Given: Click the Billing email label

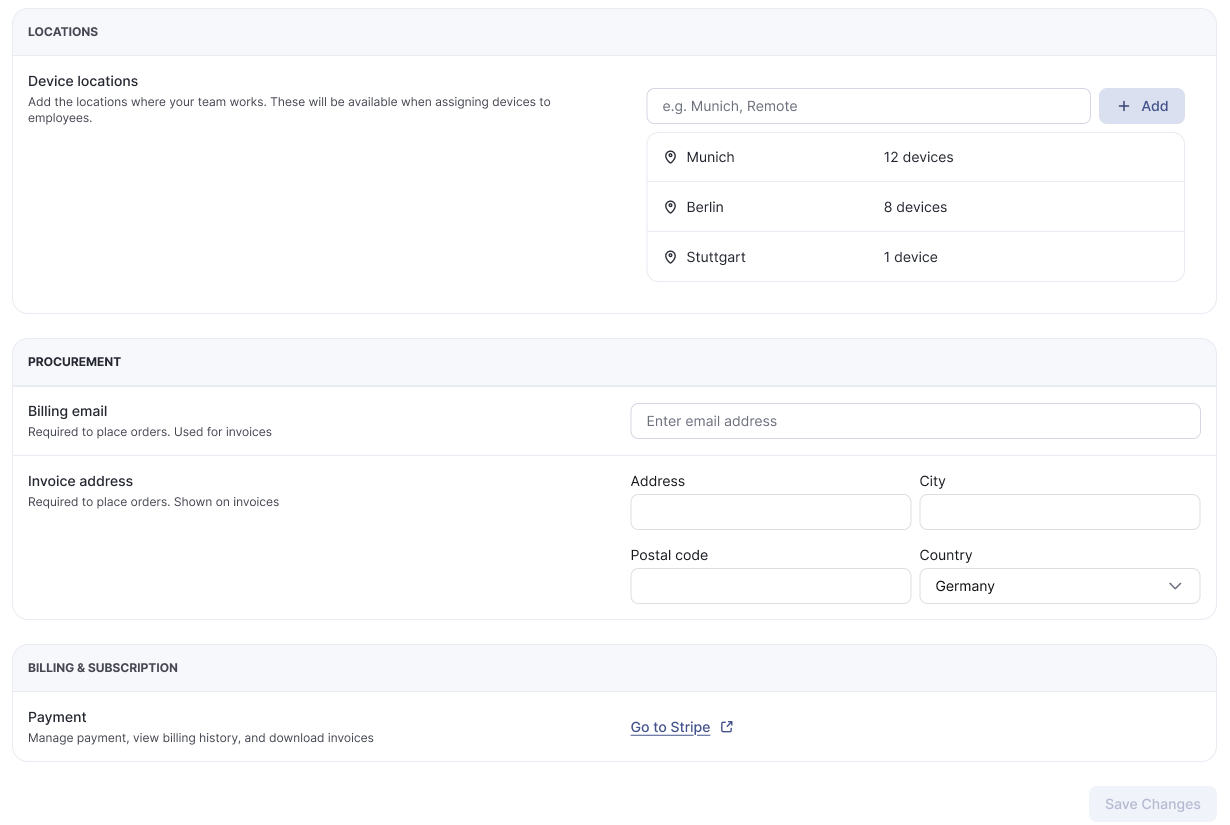Looking at the screenshot, I should tap(67, 411).
